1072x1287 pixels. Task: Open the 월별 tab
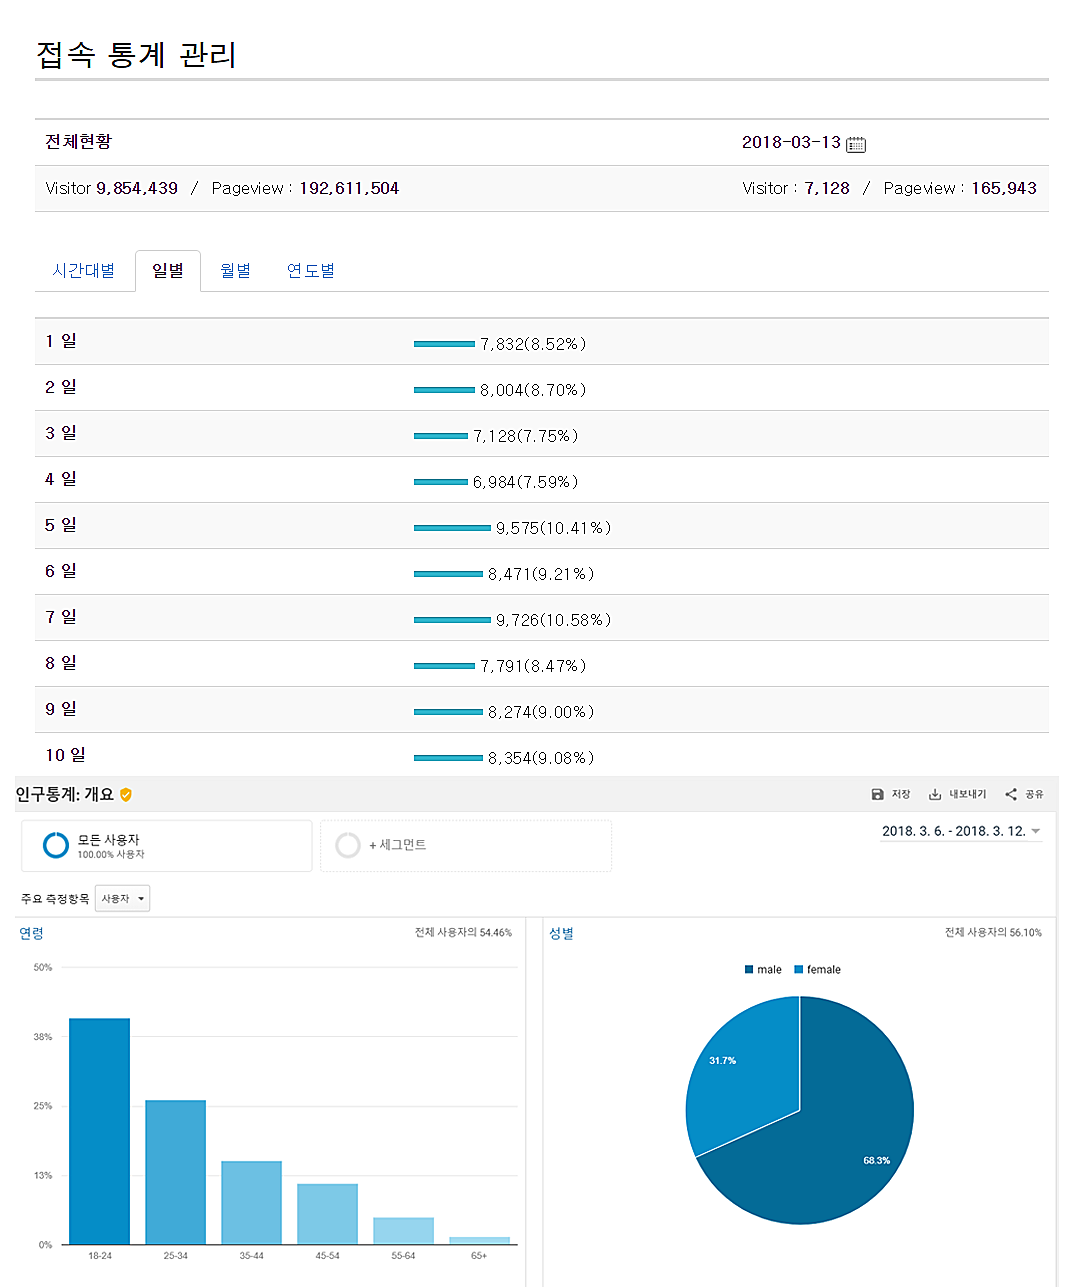tap(235, 271)
